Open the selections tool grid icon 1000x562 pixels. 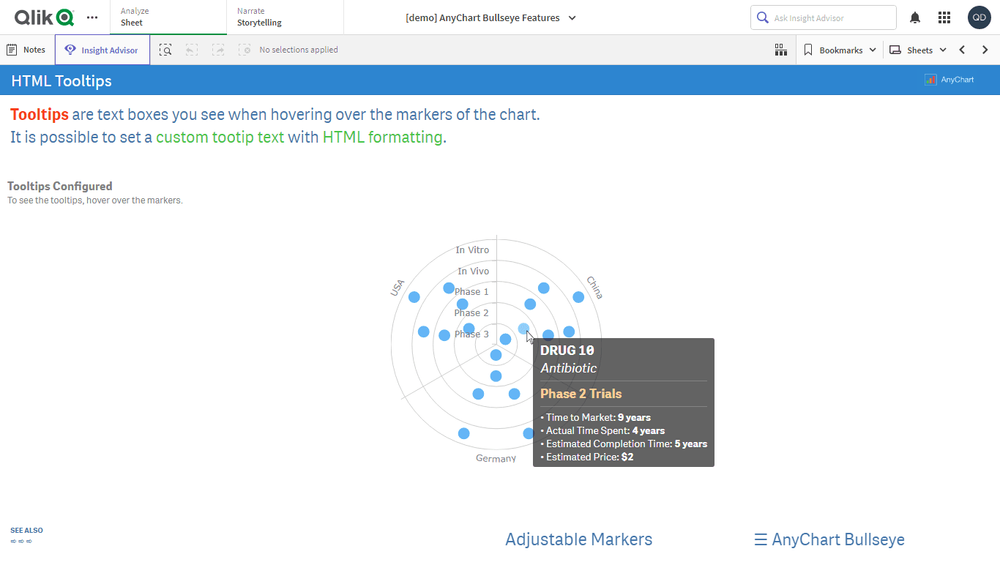click(780, 50)
